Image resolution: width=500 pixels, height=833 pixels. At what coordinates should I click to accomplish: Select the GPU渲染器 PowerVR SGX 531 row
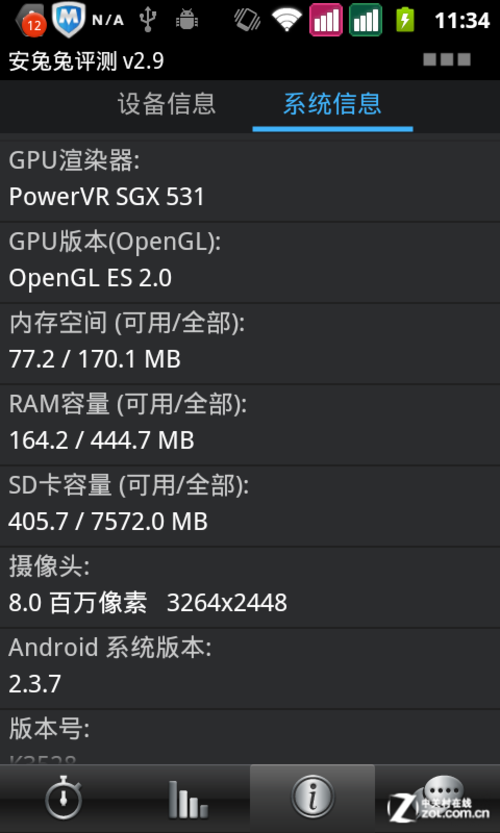click(250, 181)
